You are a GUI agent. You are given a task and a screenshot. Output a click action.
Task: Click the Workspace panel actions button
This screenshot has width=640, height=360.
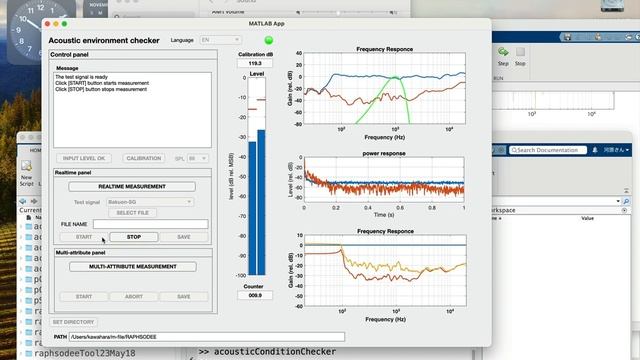[x=624, y=210]
